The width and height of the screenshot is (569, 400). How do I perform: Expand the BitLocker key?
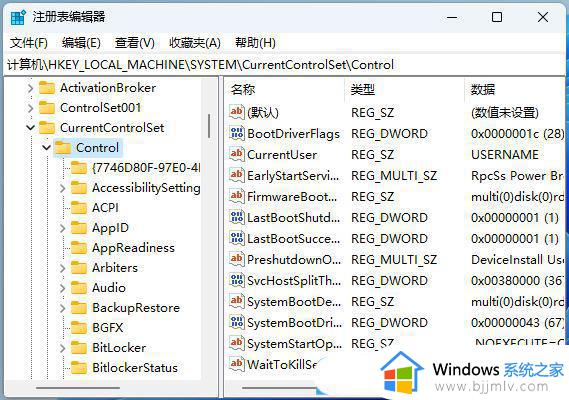click(62, 348)
